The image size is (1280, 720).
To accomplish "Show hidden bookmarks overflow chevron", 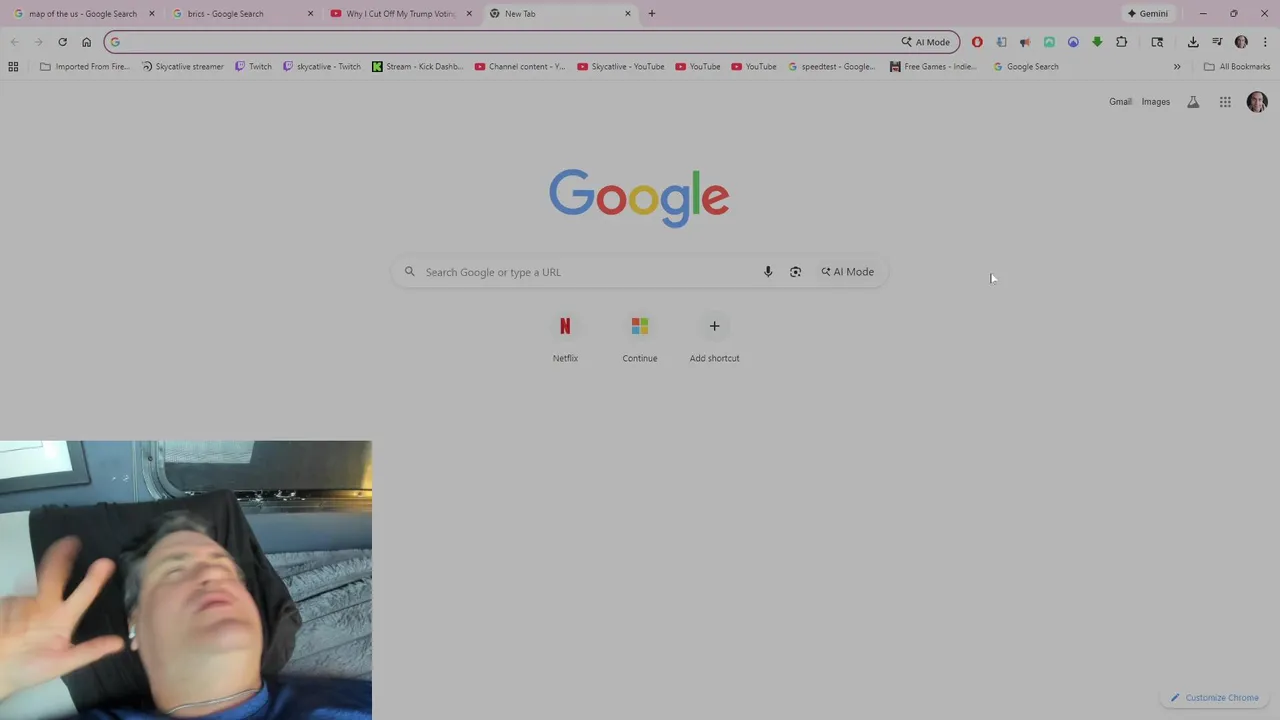I will [1177, 67].
